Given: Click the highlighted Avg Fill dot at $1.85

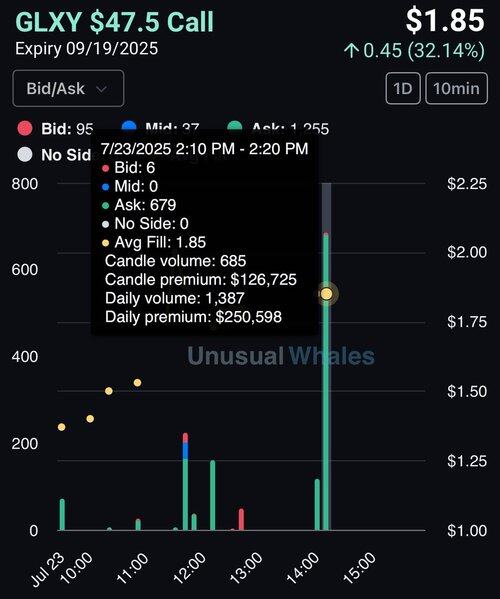Looking at the screenshot, I should (x=326, y=294).
